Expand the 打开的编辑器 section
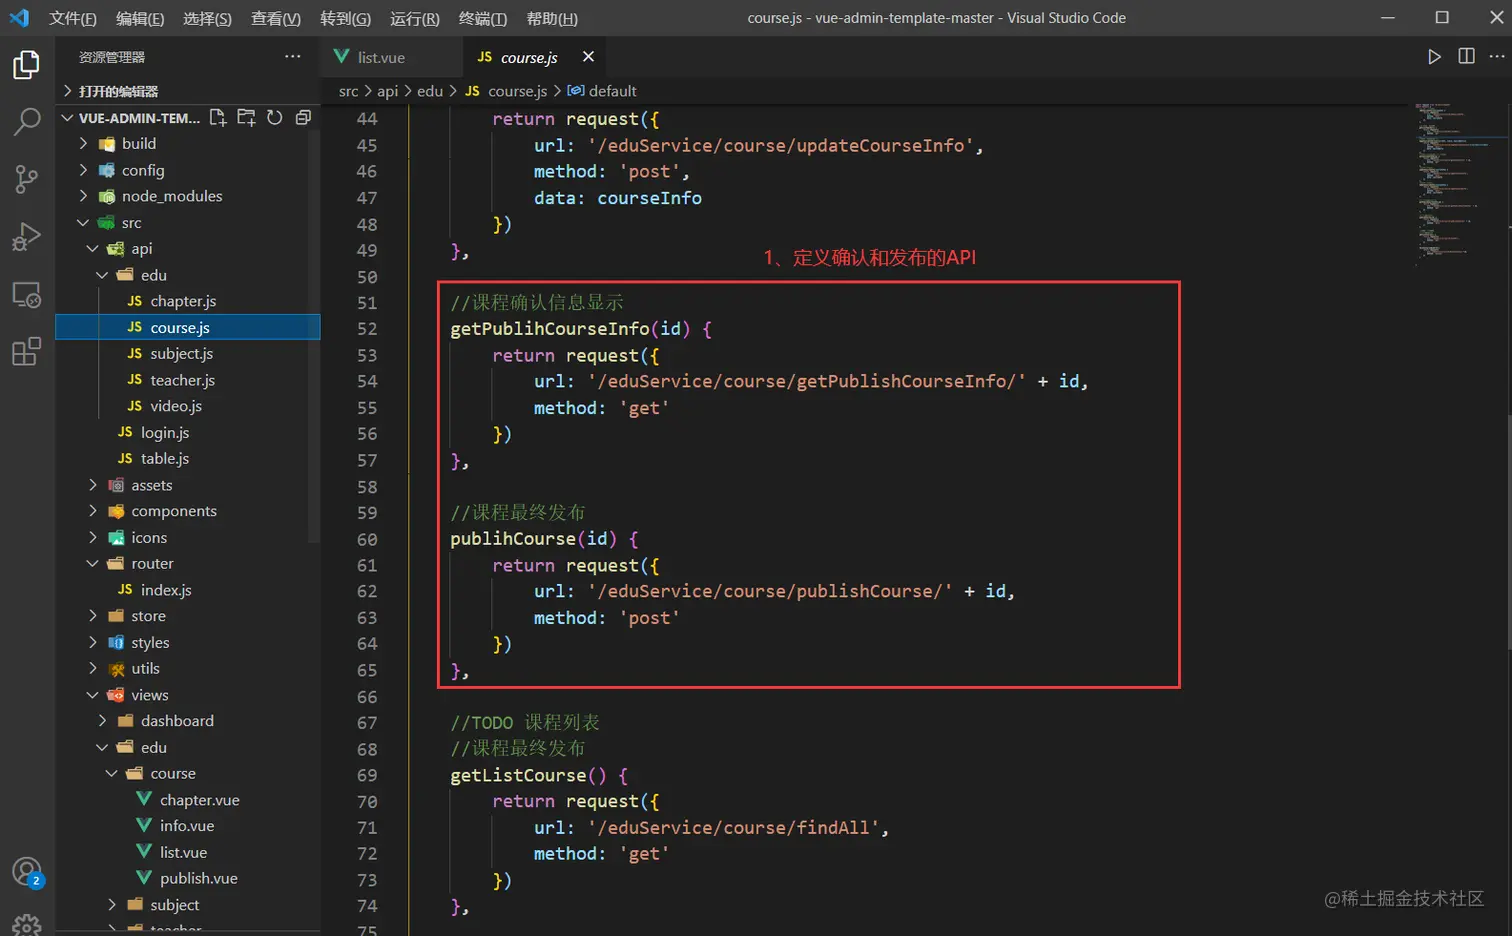This screenshot has height=936, width=1512. (x=188, y=91)
